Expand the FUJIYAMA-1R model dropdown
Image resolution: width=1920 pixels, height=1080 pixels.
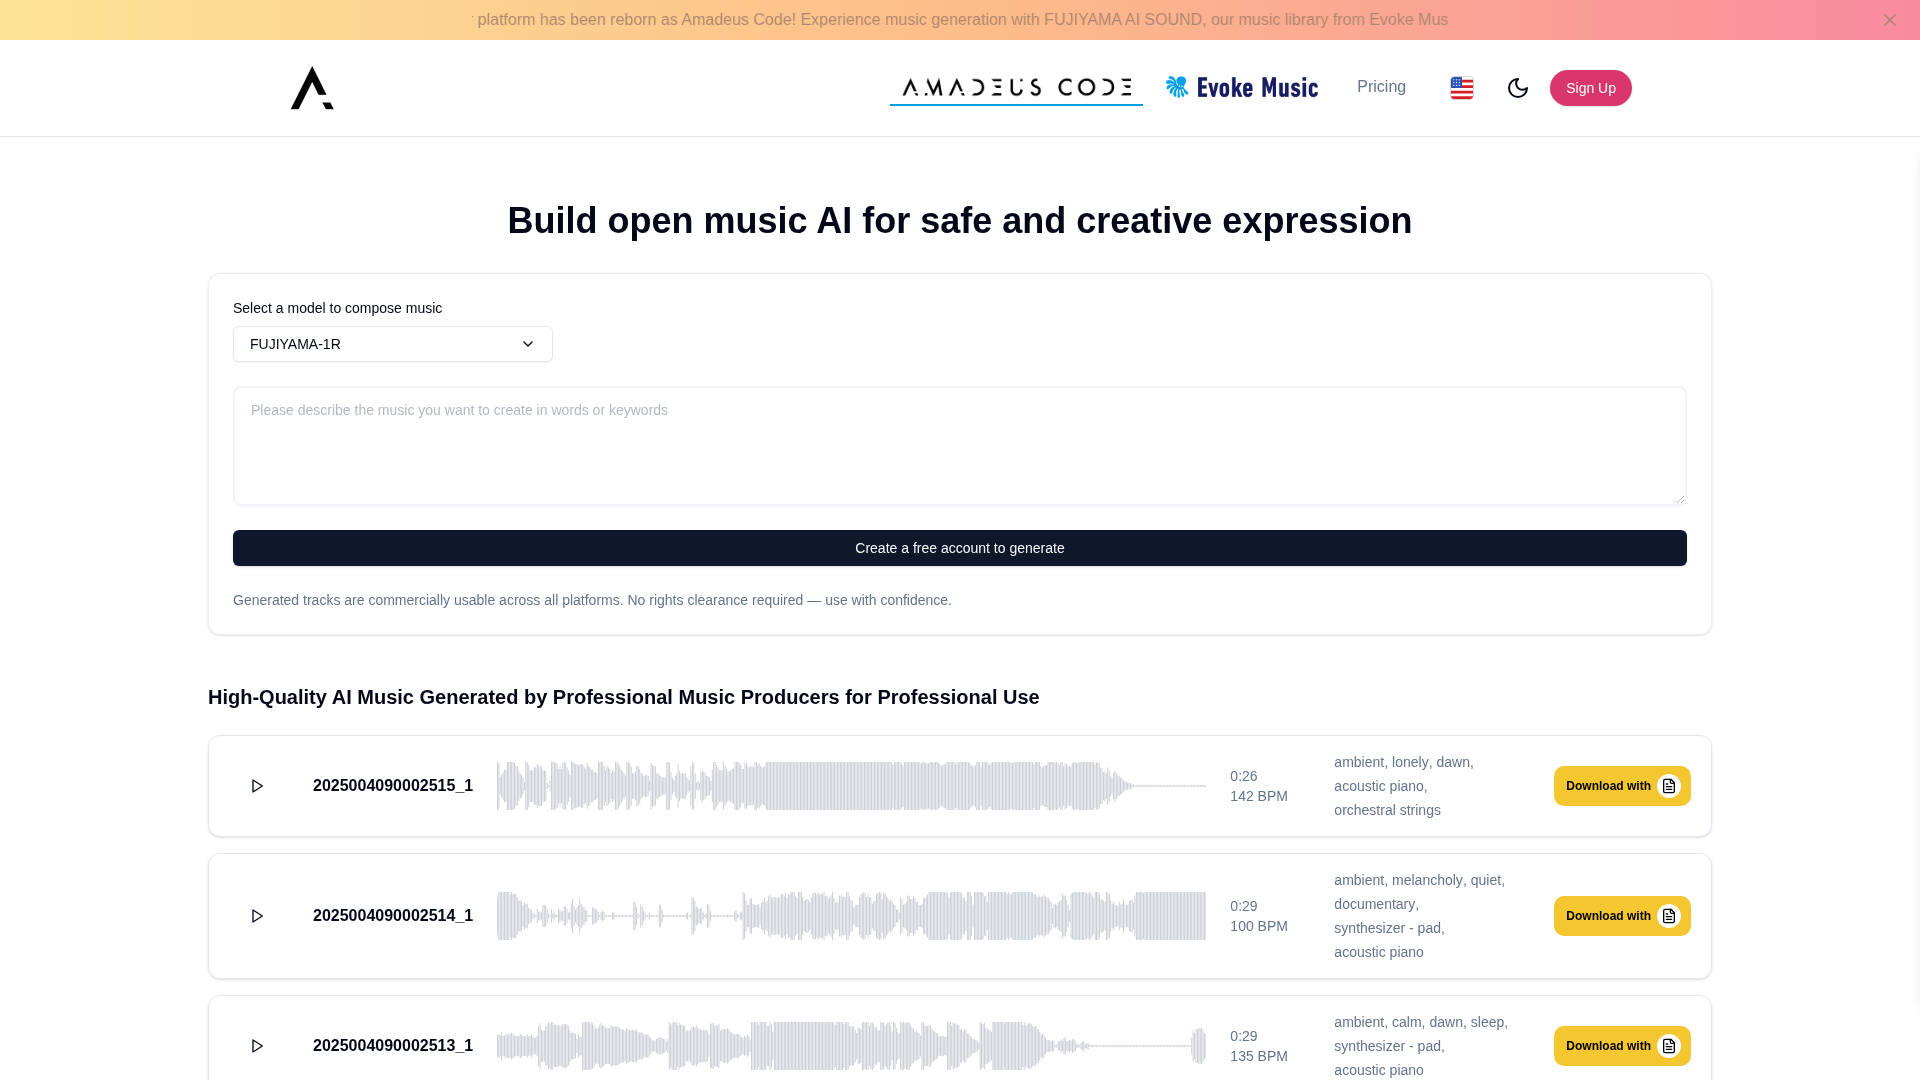(392, 344)
